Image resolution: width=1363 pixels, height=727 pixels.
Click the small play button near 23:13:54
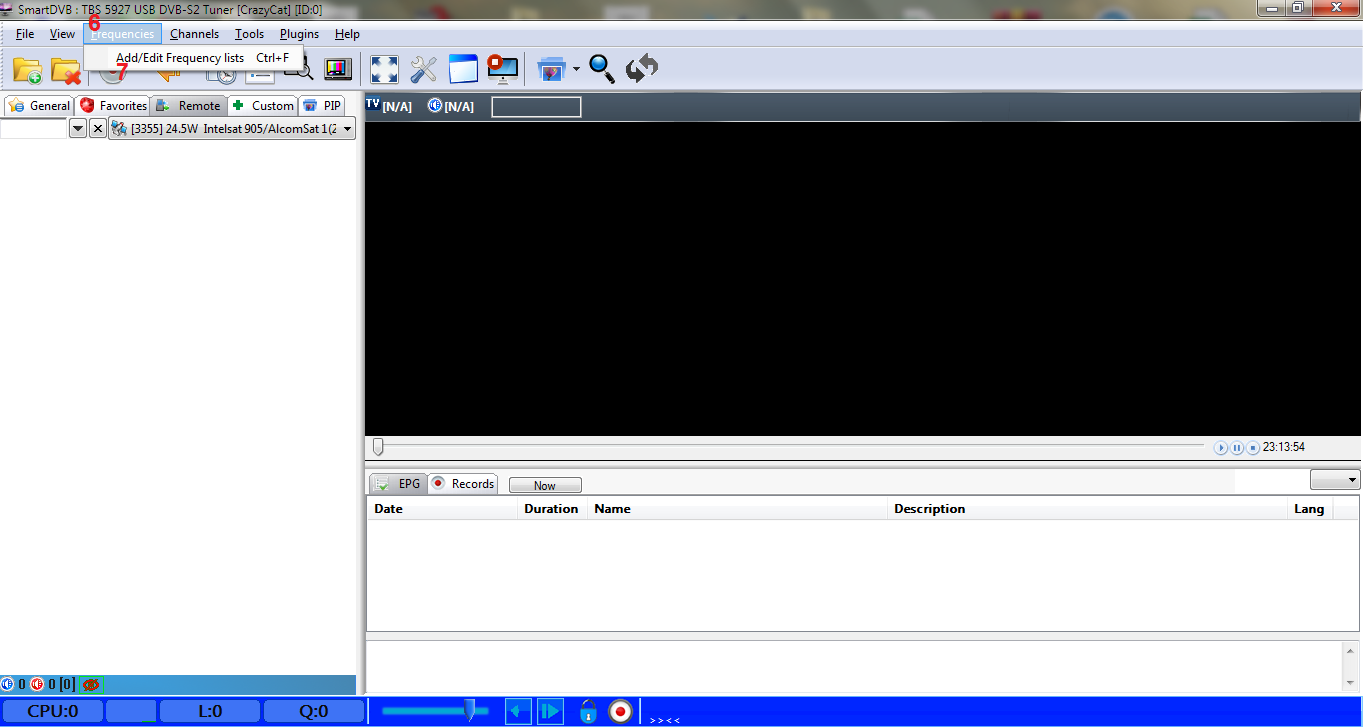click(1221, 448)
